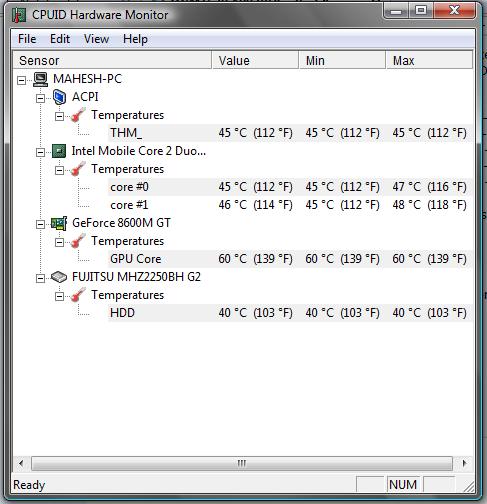This screenshot has width=487, height=504.
Task: Select the GeForce 8600M GT card icon
Action: 59,223
